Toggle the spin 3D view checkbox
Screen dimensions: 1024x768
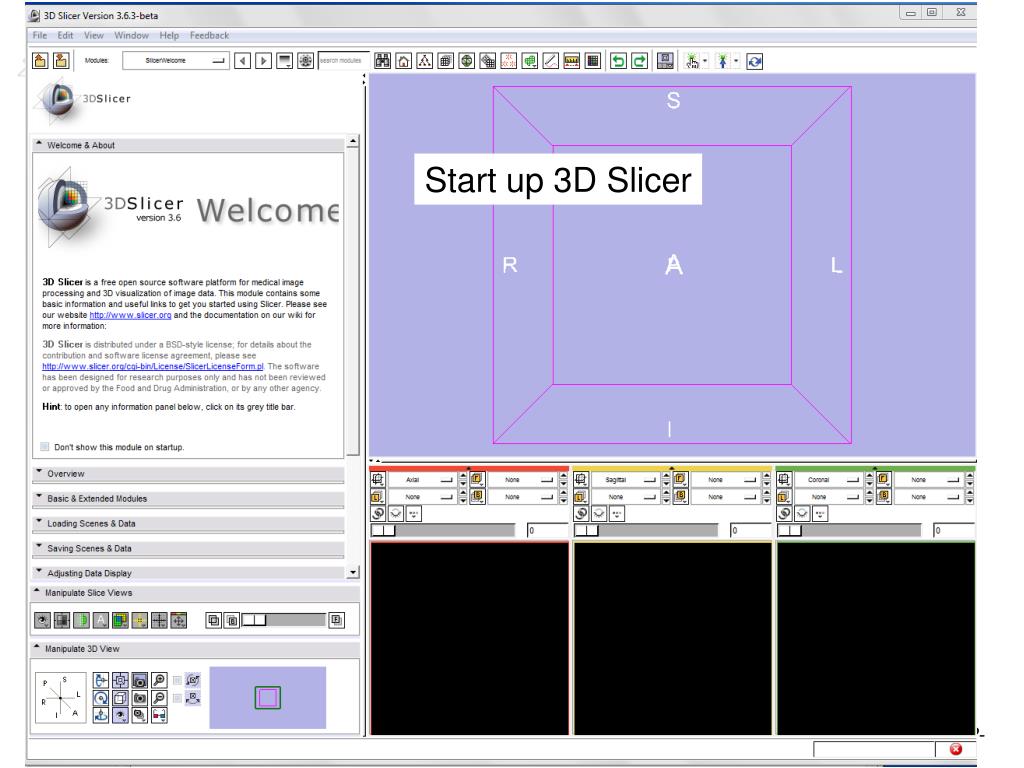click(177, 680)
